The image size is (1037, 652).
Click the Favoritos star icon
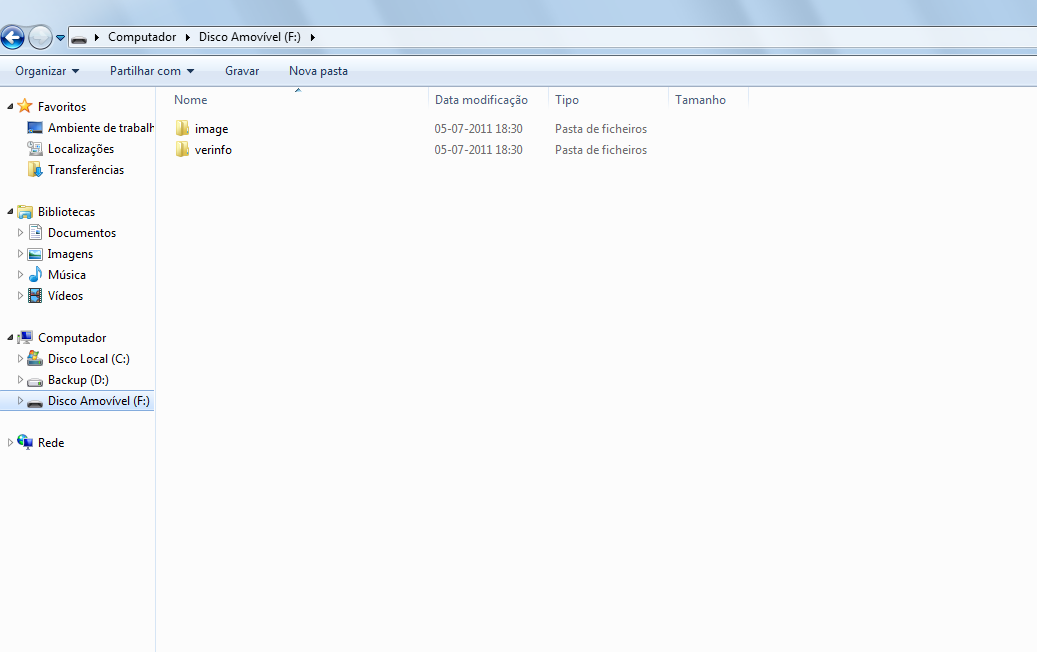click(x=25, y=107)
